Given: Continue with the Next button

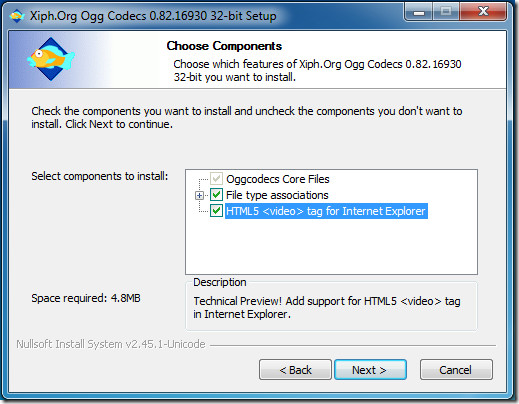Looking at the screenshot, I should click(x=370, y=370).
